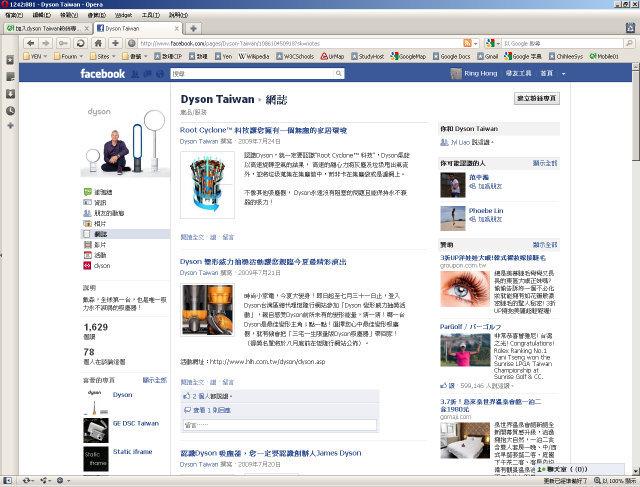Image resolution: width=640 pixels, height=487 pixels.
Task: Open the Root Cyclone note title
Action: pos(263,130)
